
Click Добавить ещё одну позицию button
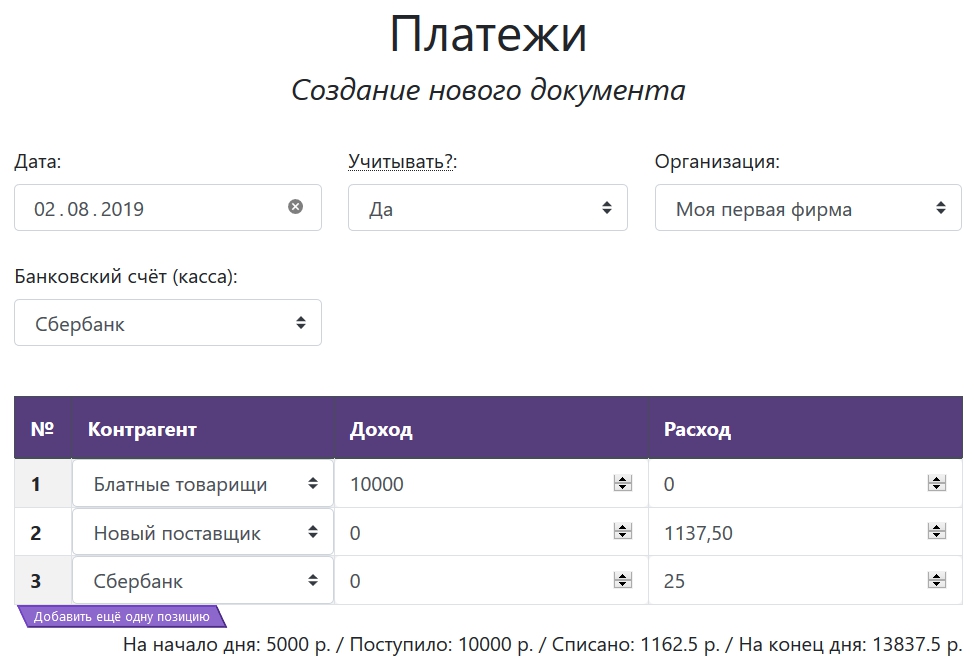[x=122, y=617]
